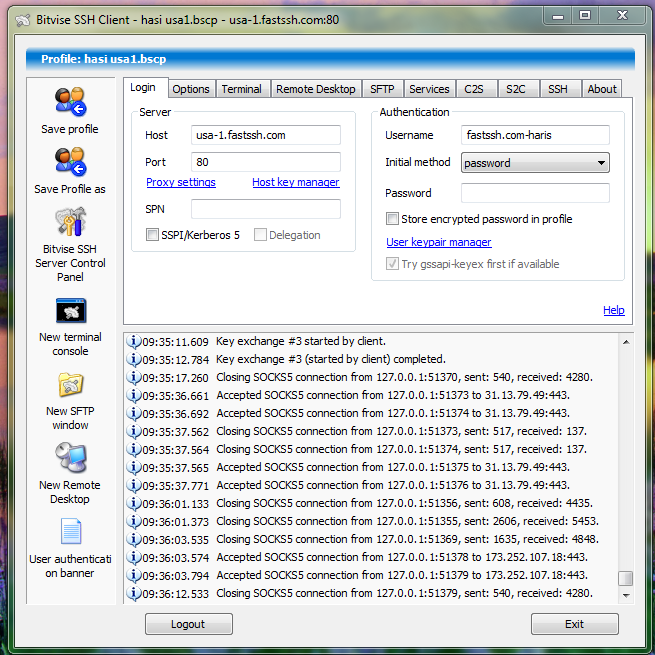Image resolution: width=655 pixels, height=655 pixels.
Task: Click the log scrollbar up arrow
Action: (625, 342)
